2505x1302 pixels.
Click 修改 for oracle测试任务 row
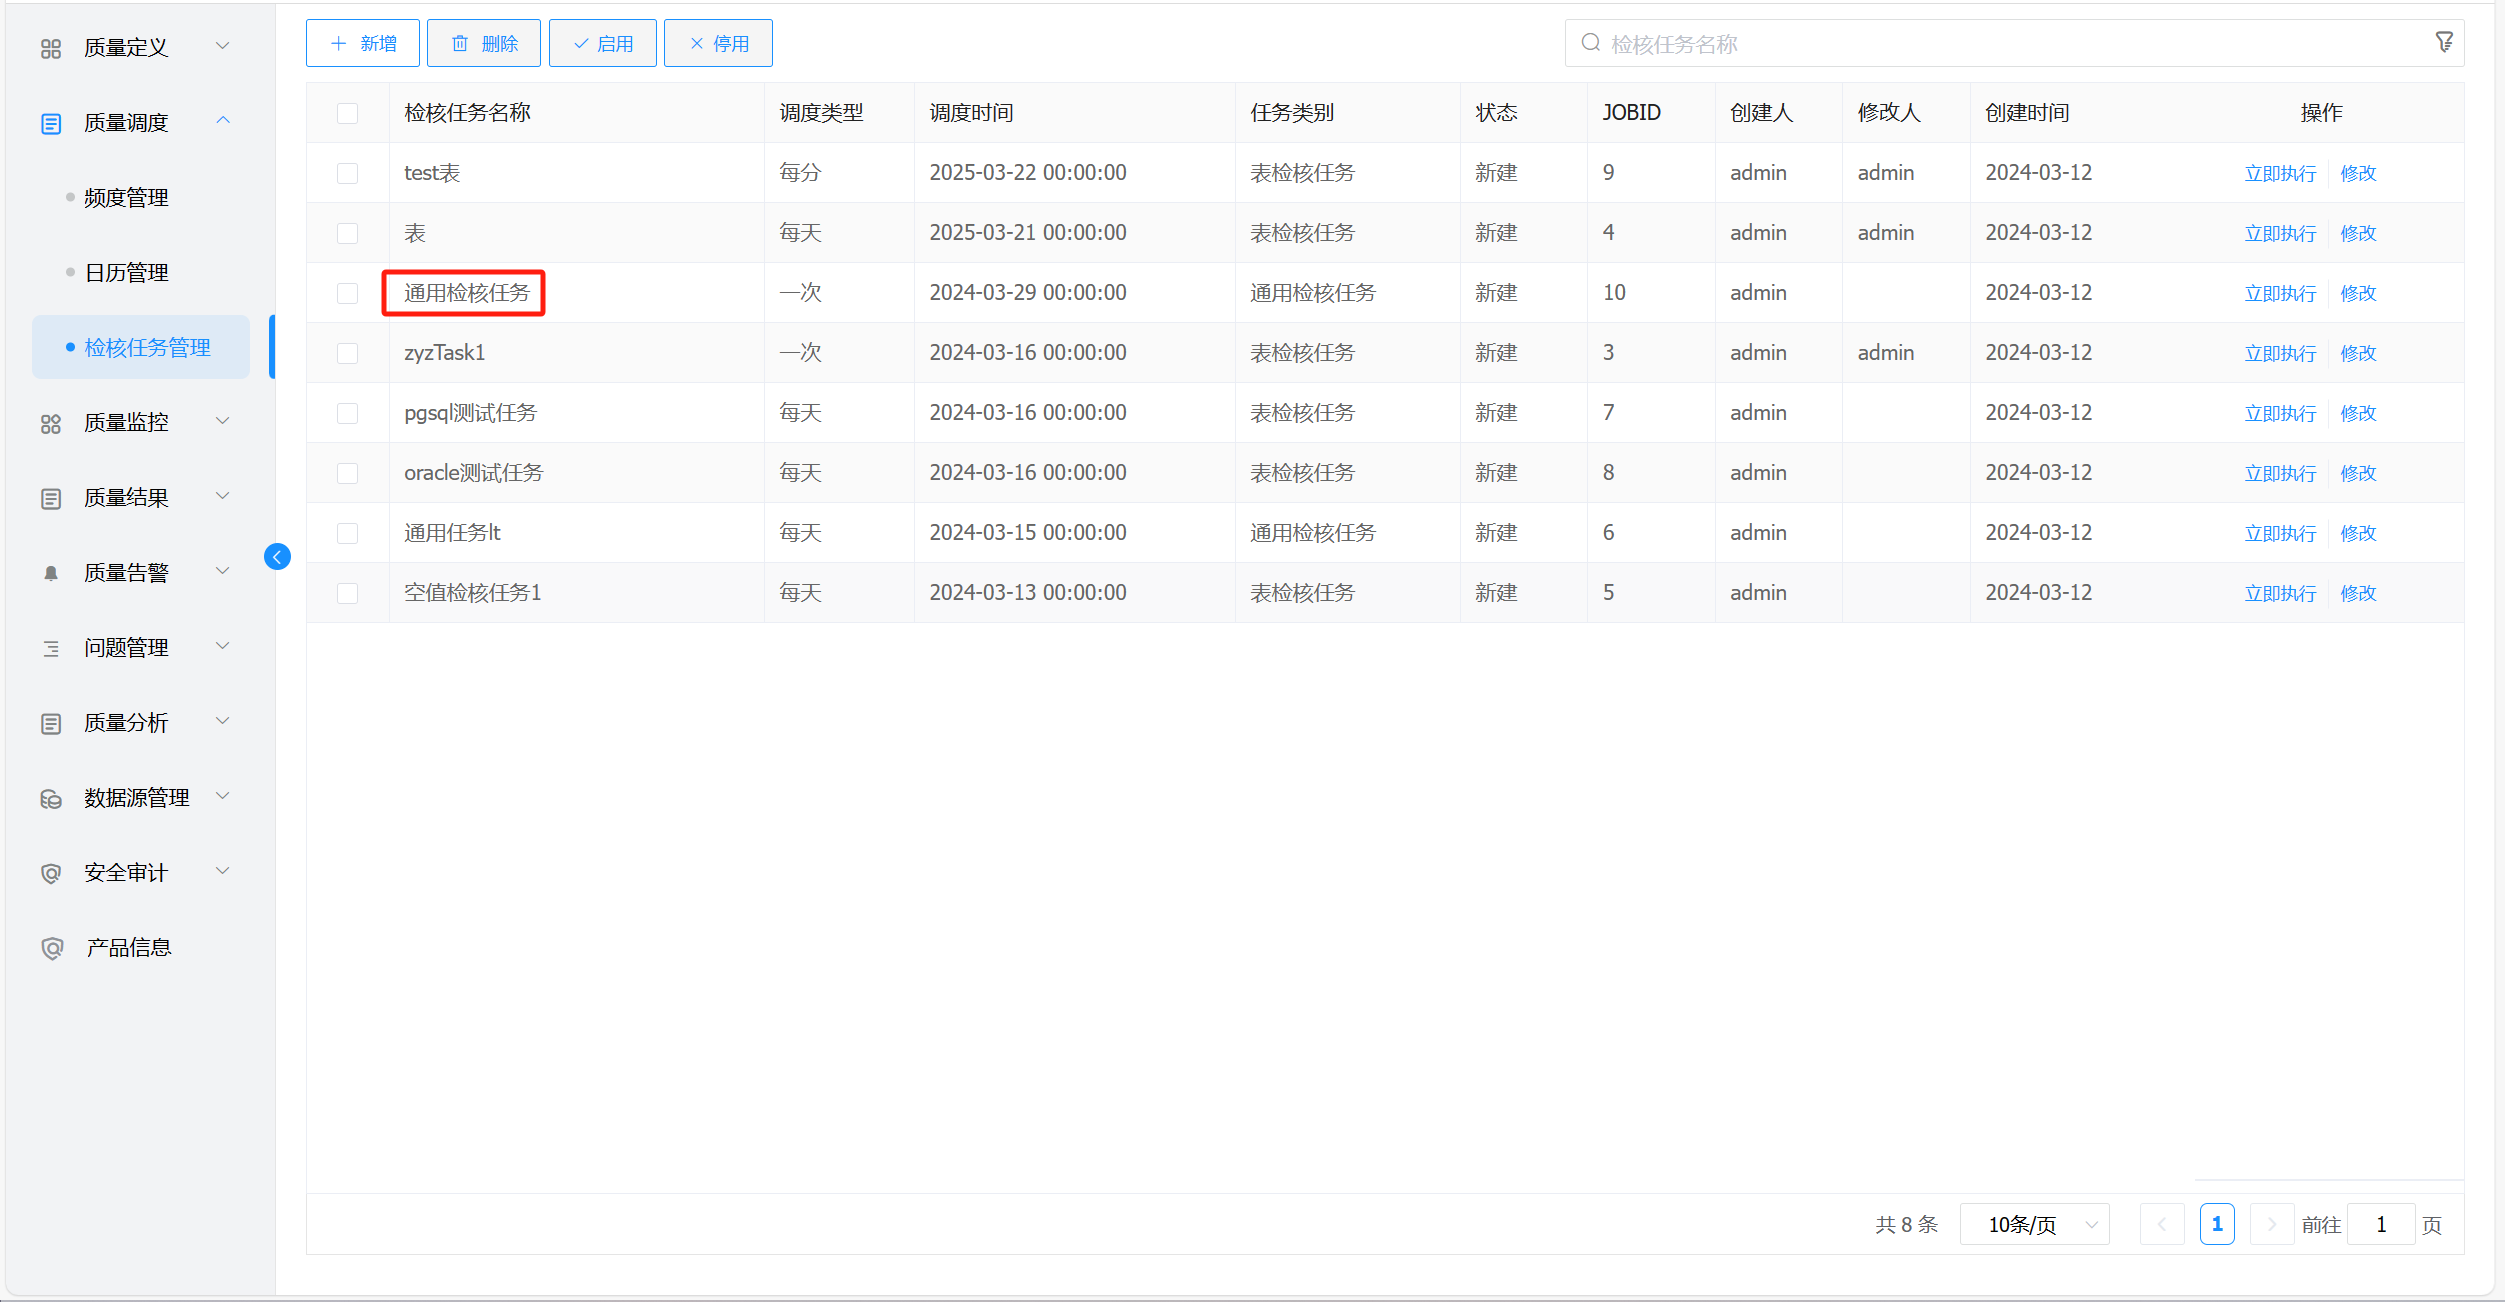pyautogui.click(x=2357, y=473)
